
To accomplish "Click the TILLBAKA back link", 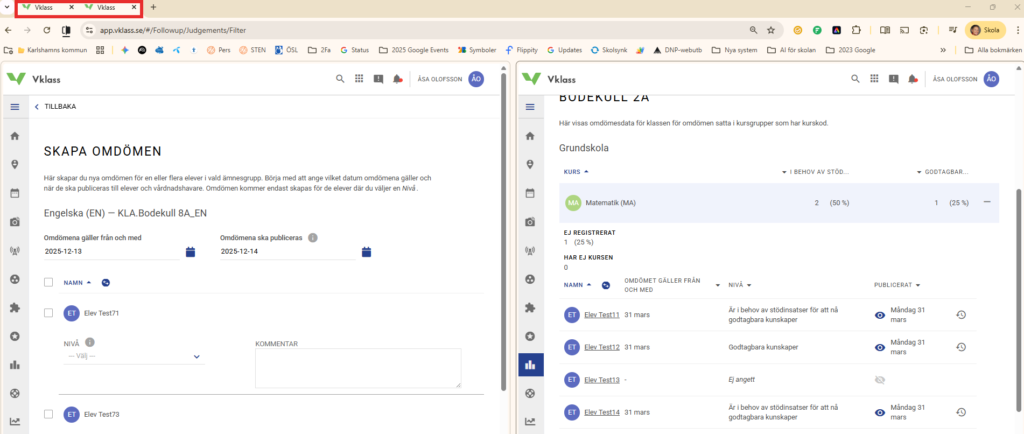I will click(x=55, y=106).
